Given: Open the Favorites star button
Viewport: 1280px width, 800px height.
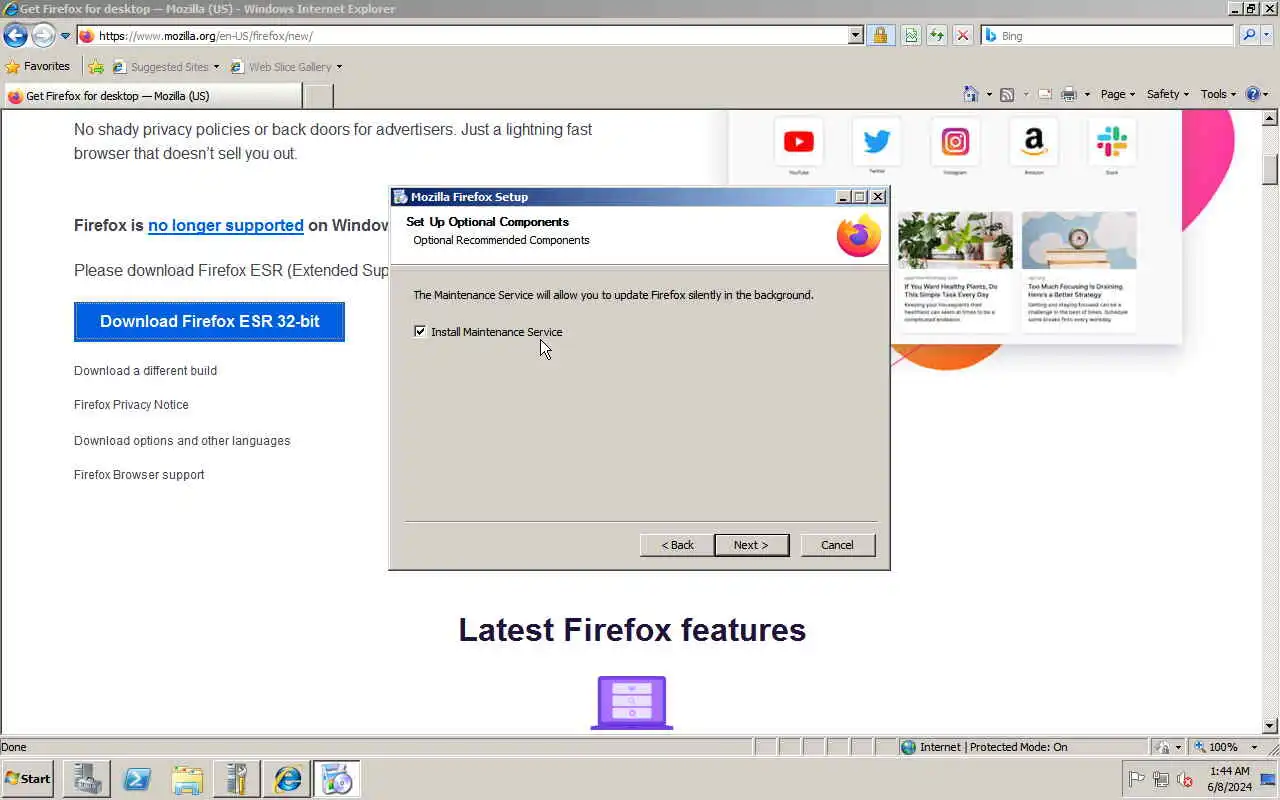Looking at the screenshot, I should pyautogui.click(x=38, y=67).
